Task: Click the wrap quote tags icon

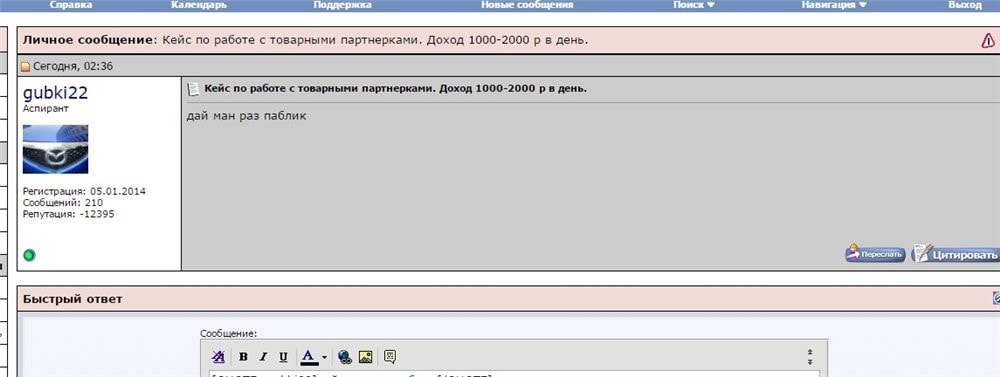Action: coord(390,357)
